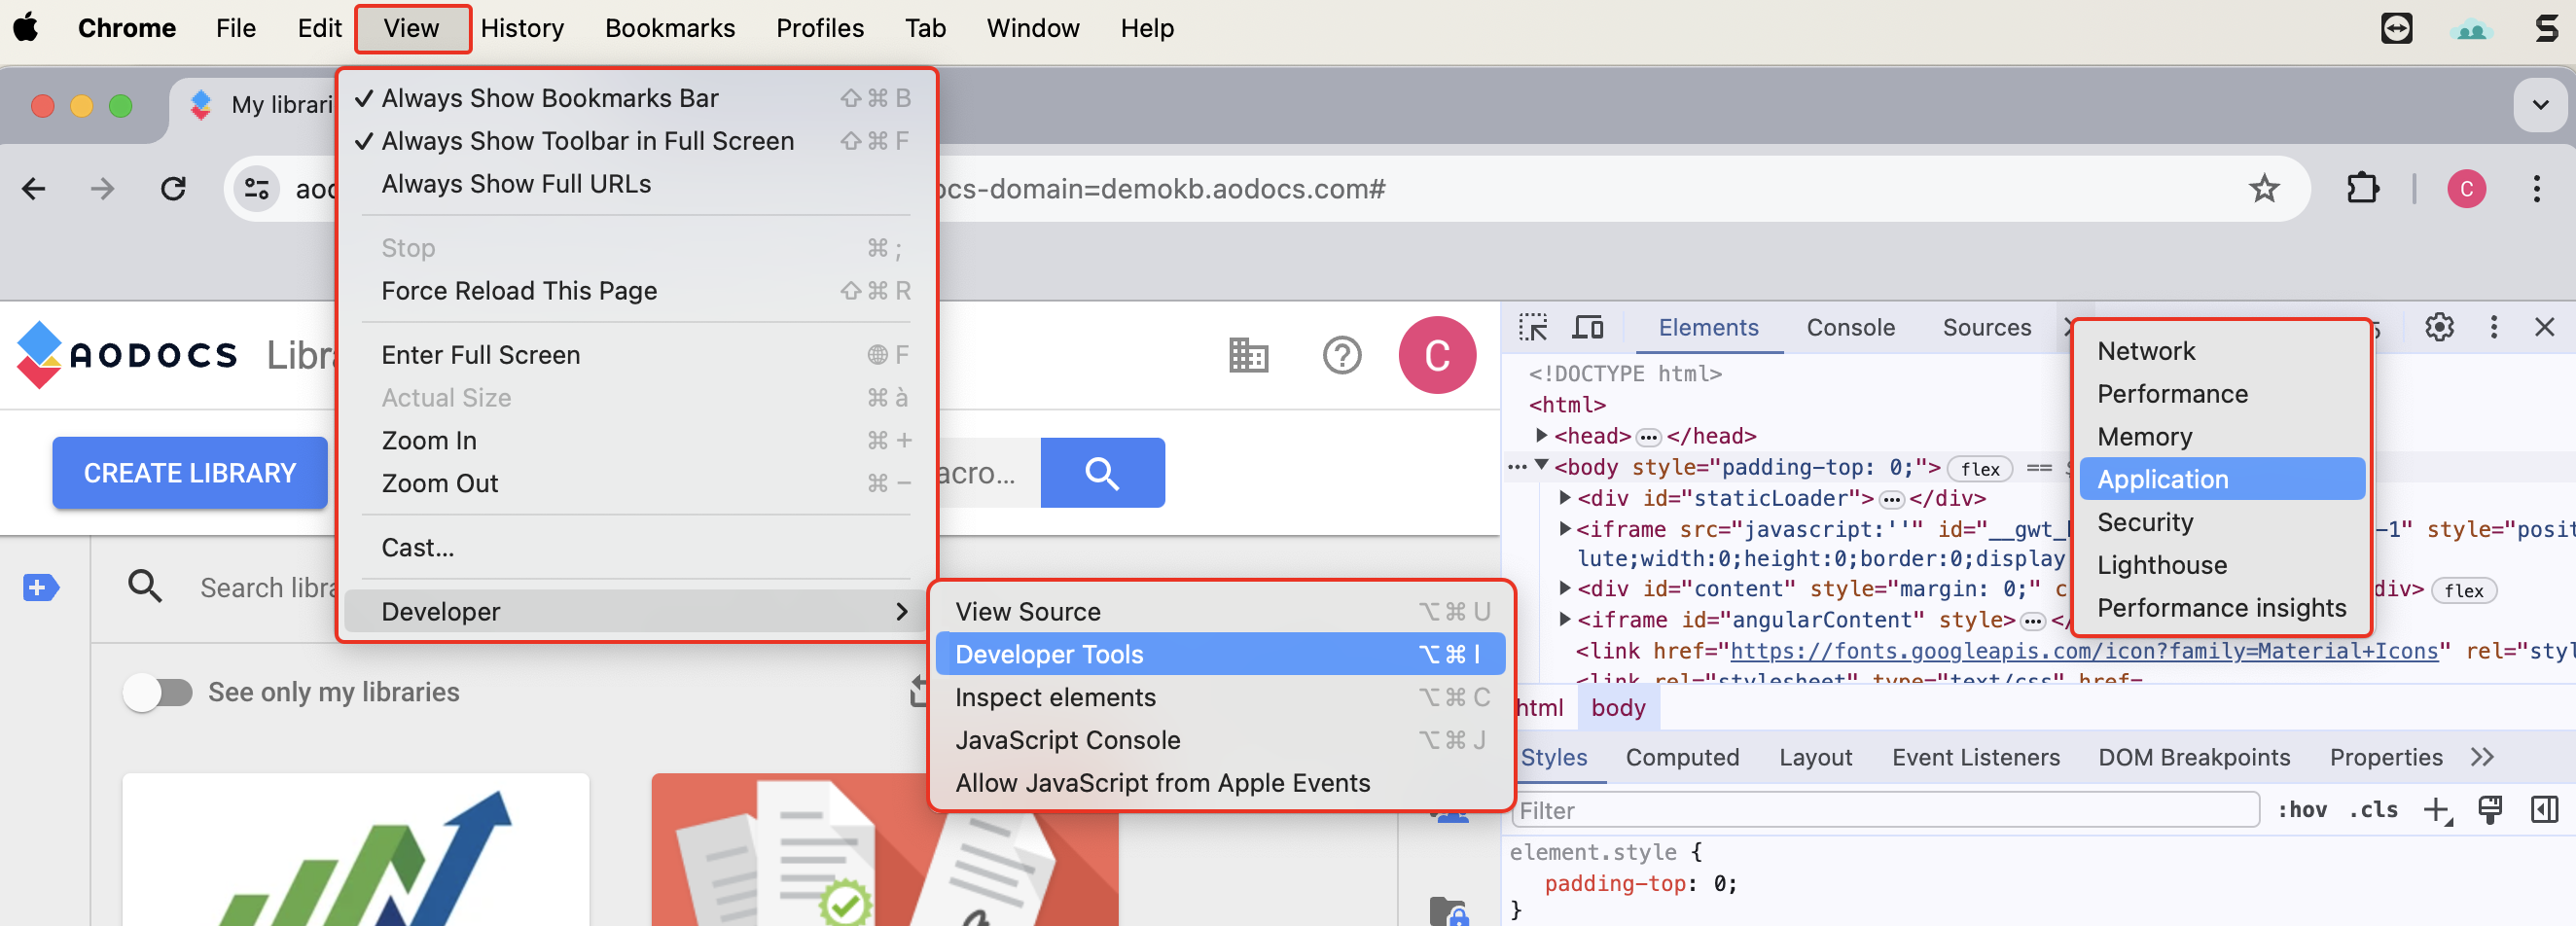Select Lighthouse from the overflow menu
Image resolution: width=2576 pixels, height=926 pixels.
pyautogui.click(x=2222, y=565)
